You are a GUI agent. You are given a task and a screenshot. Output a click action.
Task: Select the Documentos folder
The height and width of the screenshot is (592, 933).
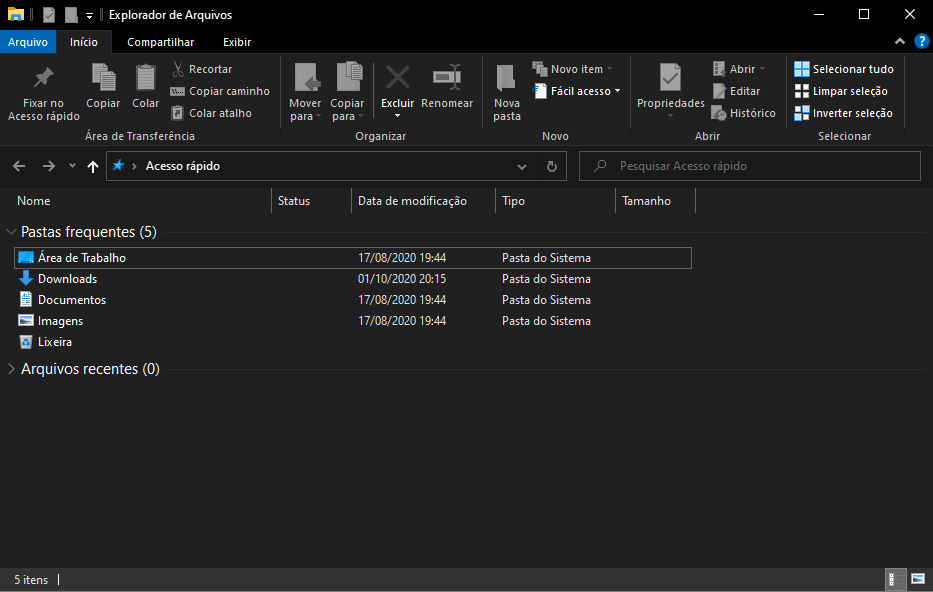[353, 300]
